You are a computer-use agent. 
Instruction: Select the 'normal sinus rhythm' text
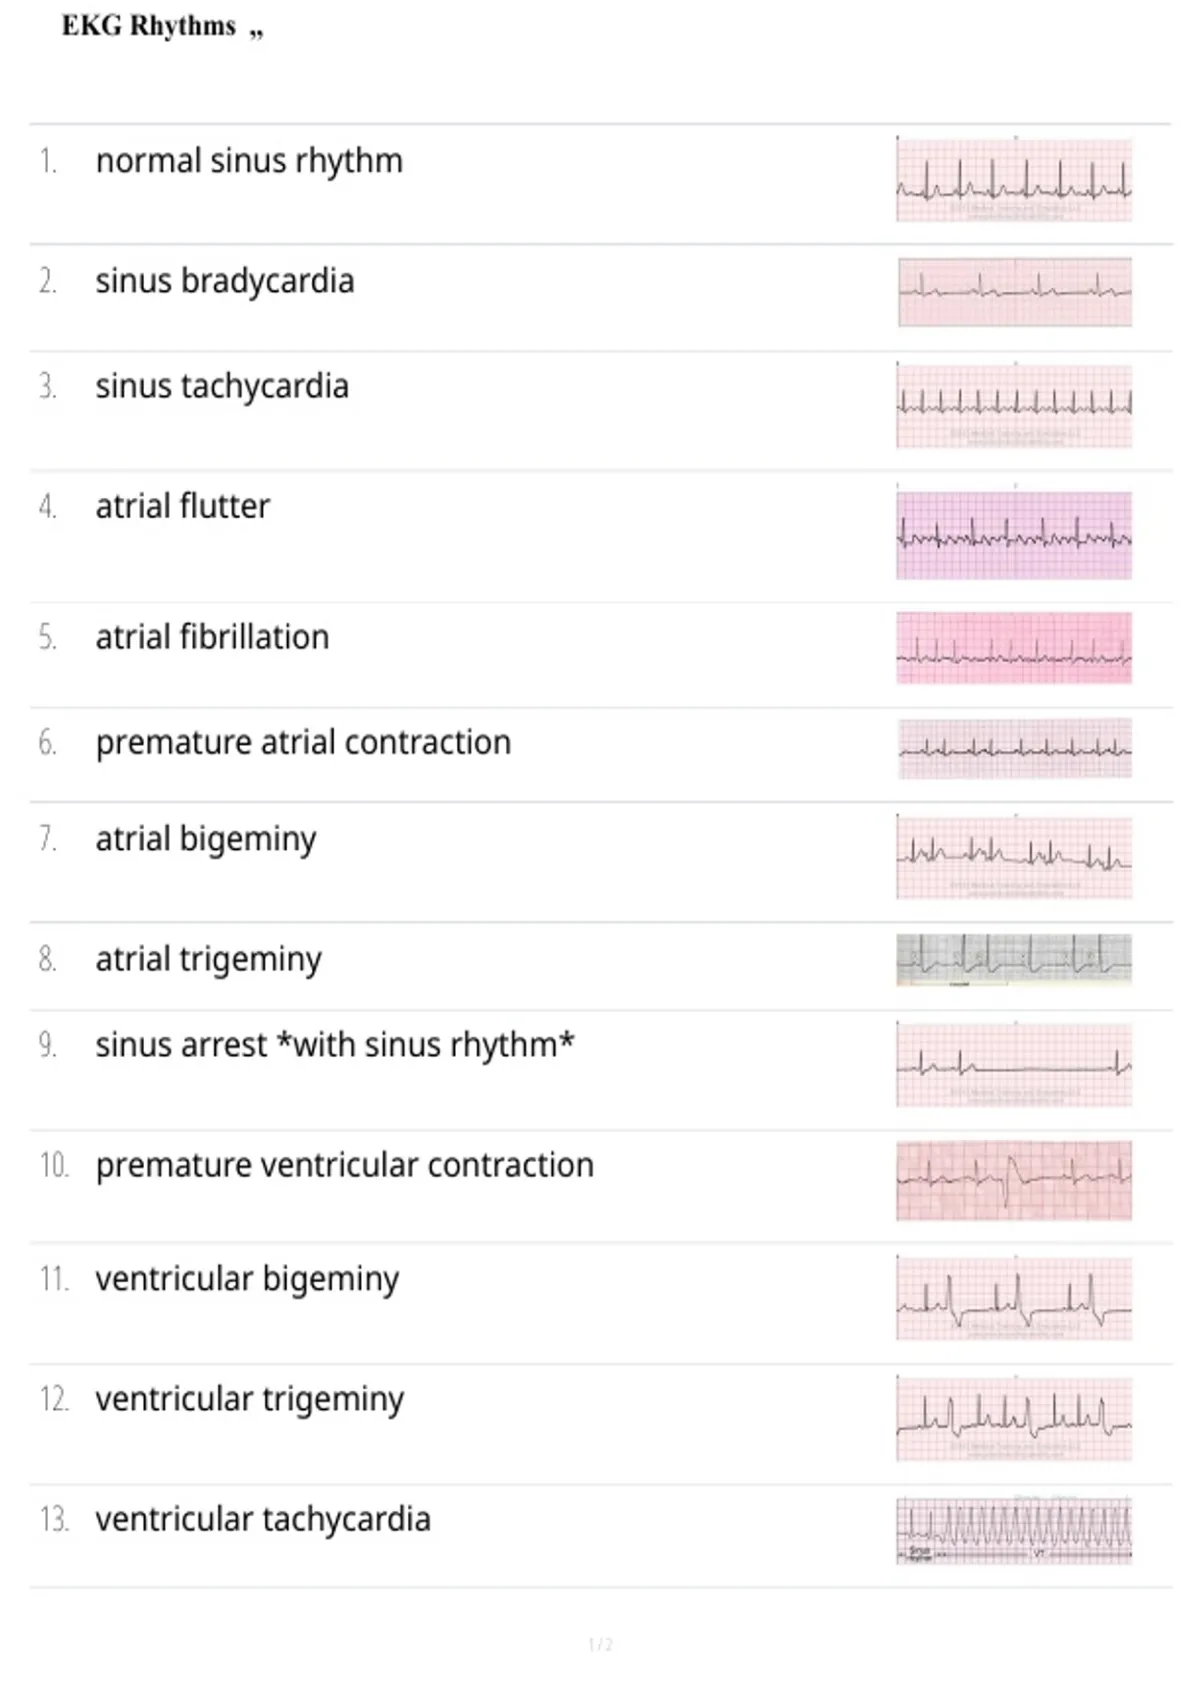[249, 161]
